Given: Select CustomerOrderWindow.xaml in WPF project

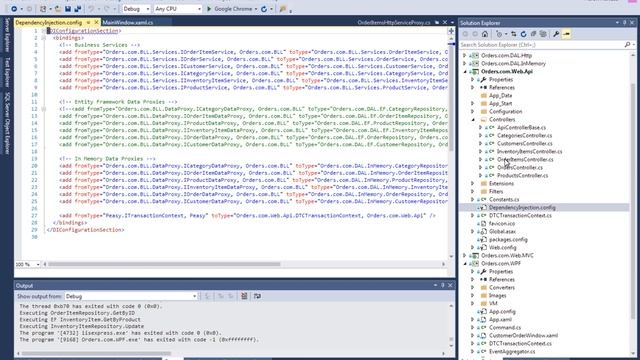Looking at the screenshot, I should [523, 336].
